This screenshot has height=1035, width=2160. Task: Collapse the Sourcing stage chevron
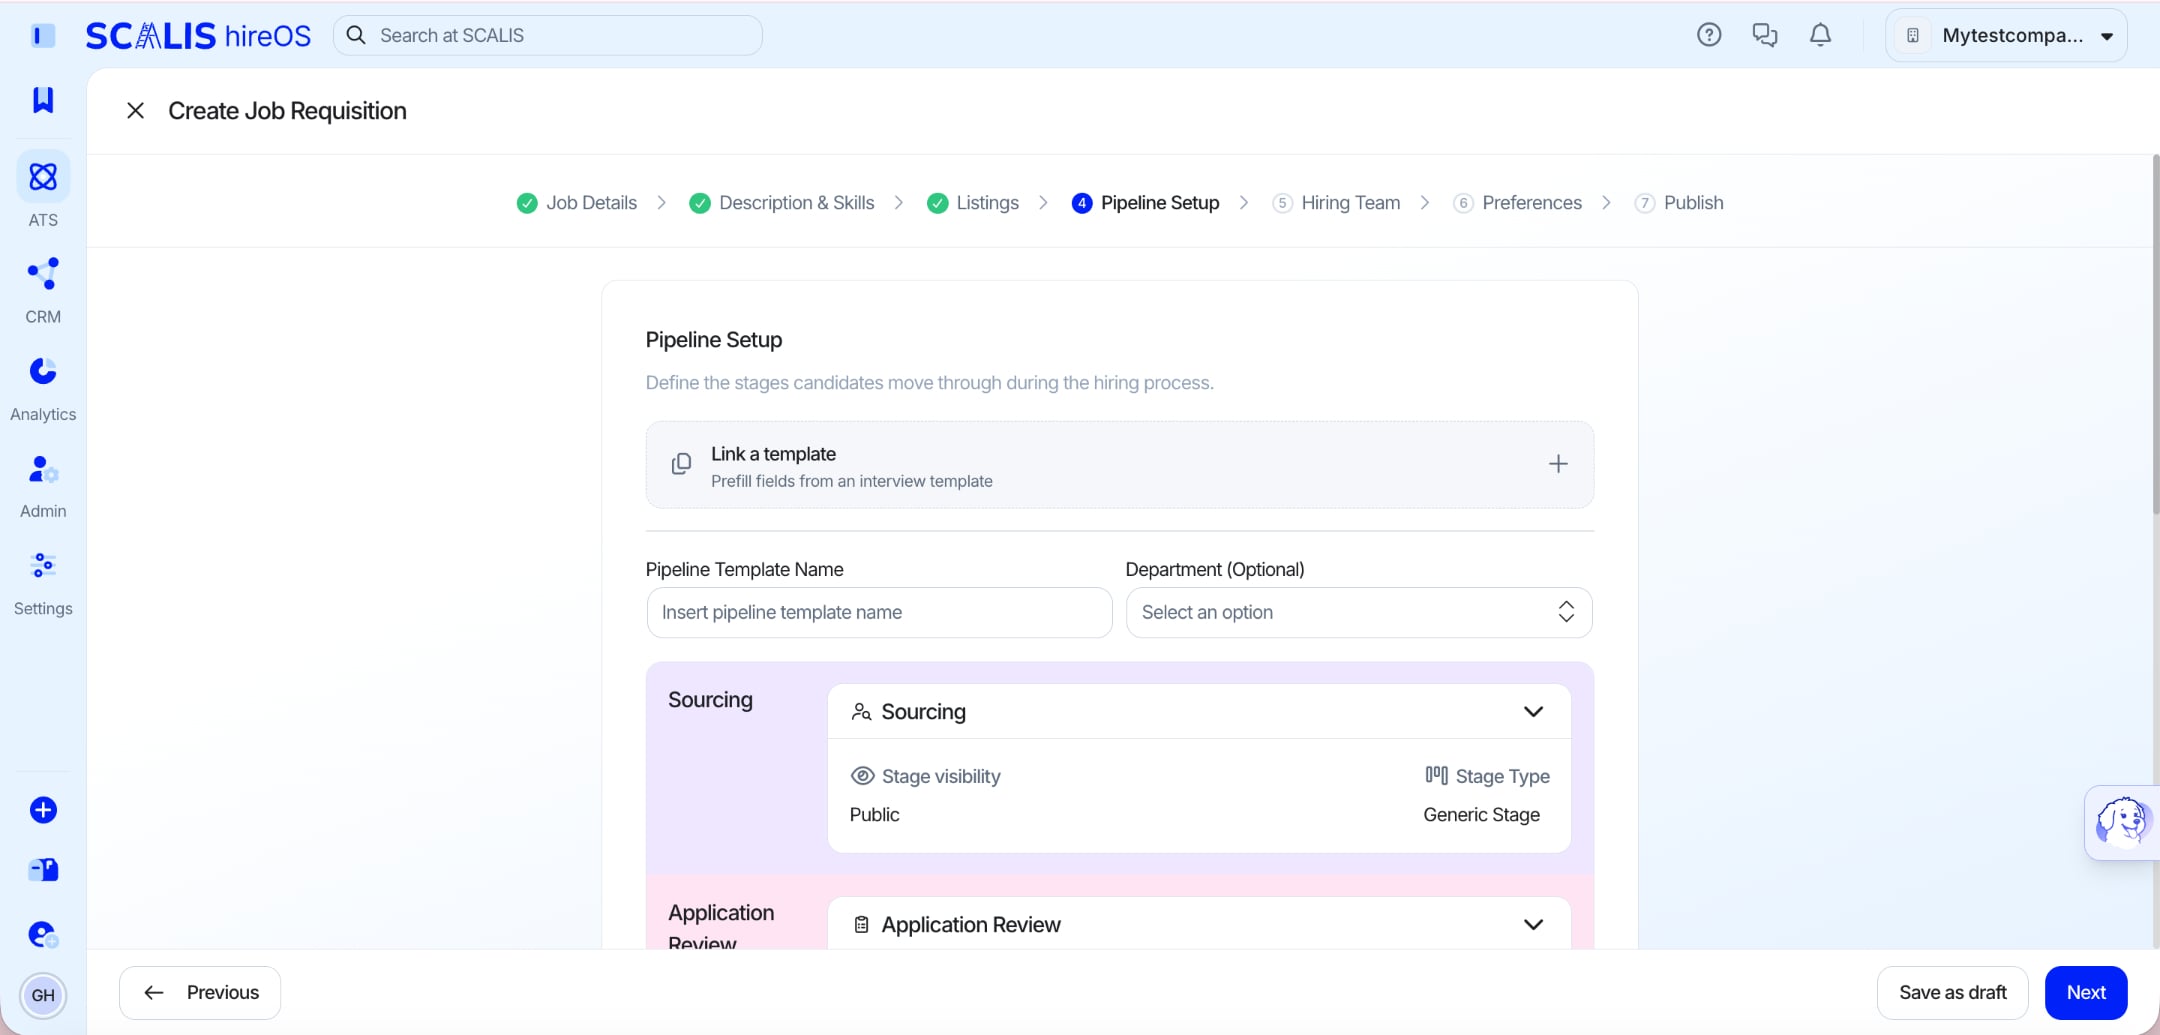coord(1533,712)
